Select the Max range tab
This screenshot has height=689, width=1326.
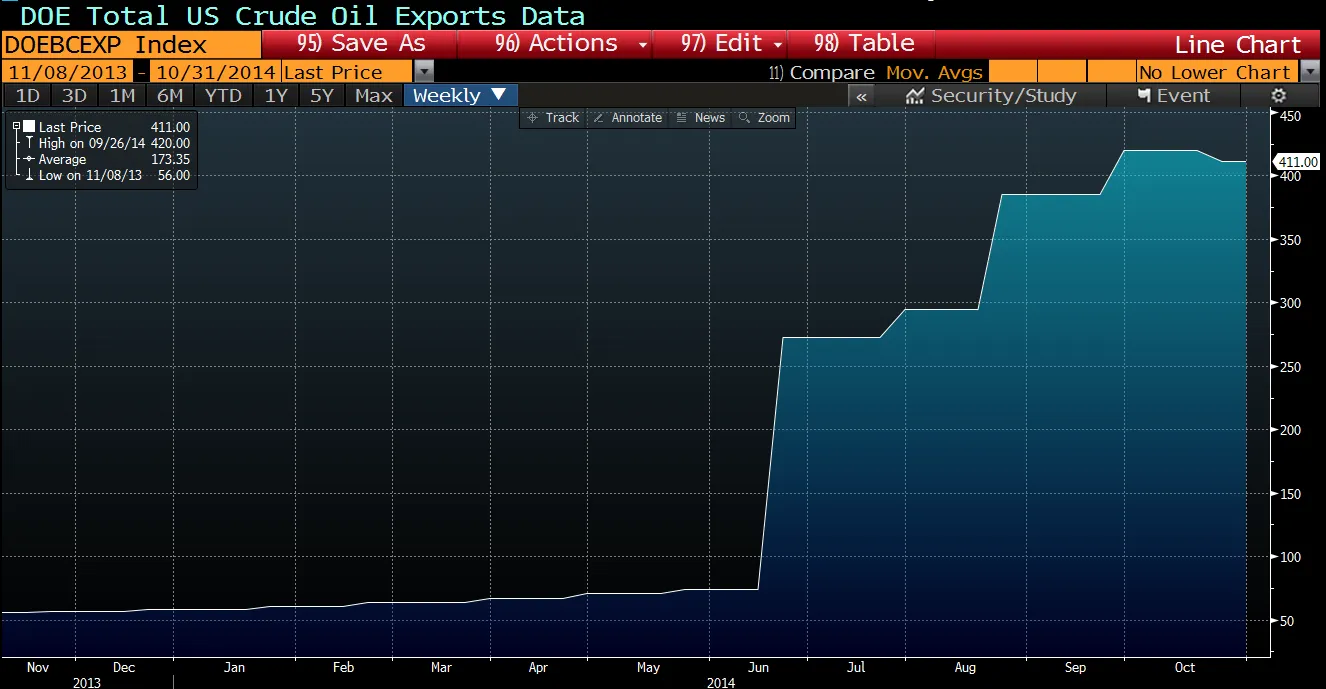coord(374,96)
